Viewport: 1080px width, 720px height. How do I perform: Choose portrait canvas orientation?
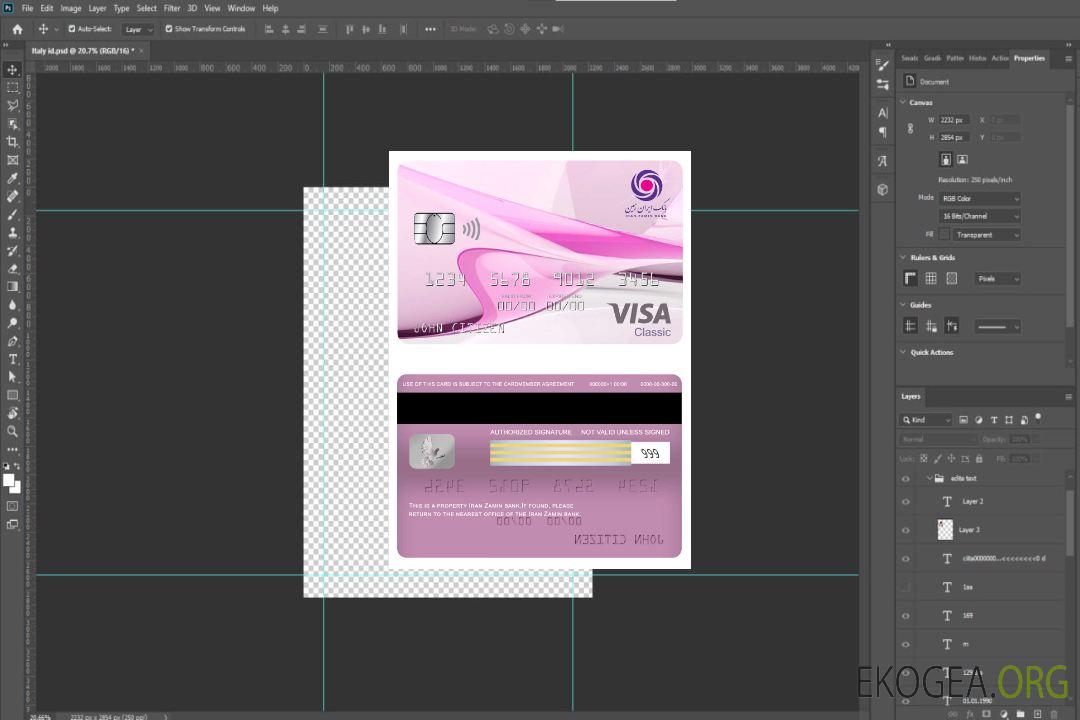(x=946, y=159)
